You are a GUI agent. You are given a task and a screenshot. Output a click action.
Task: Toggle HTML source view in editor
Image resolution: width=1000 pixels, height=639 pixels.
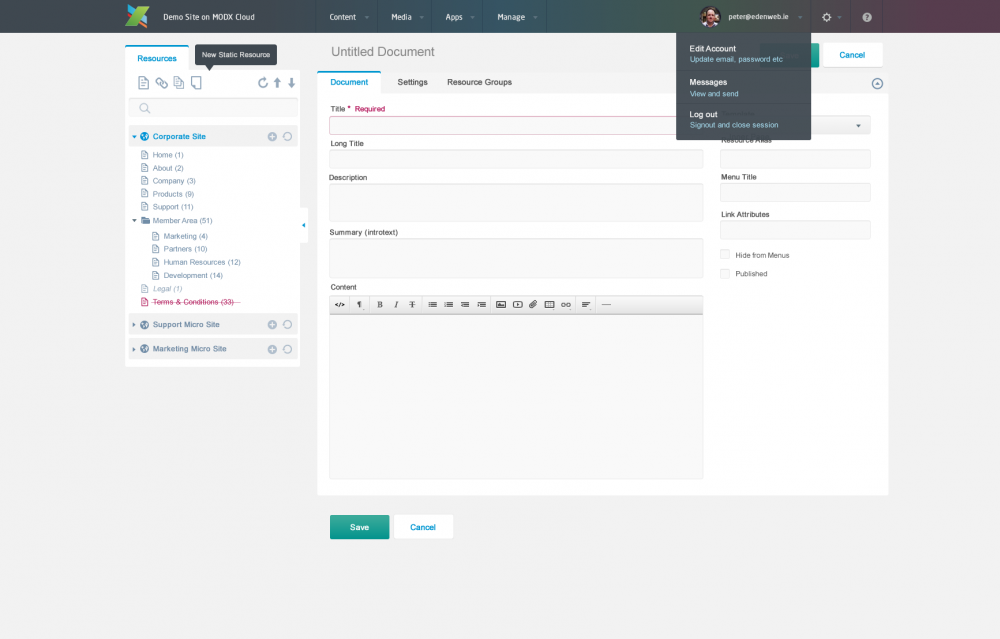pyautogui.click(x=340, y=304)
